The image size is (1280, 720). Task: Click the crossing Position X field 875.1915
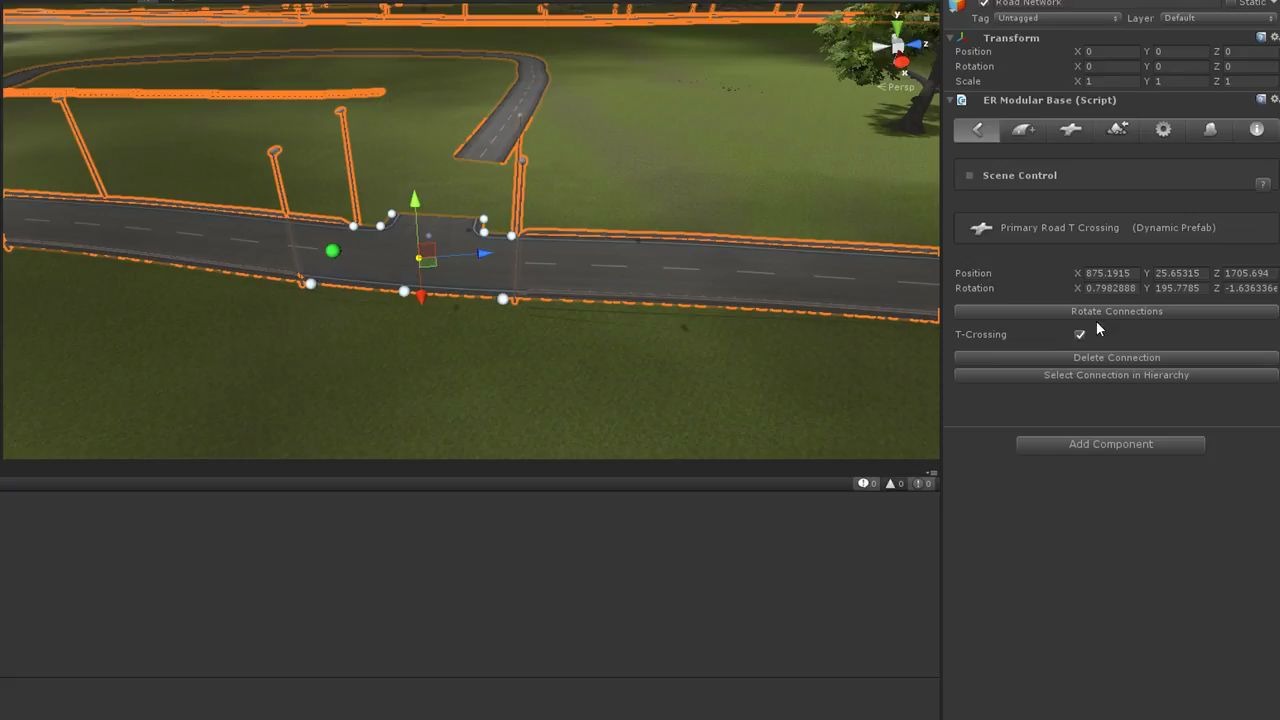pyautogui.click(x=1112, y=273)
